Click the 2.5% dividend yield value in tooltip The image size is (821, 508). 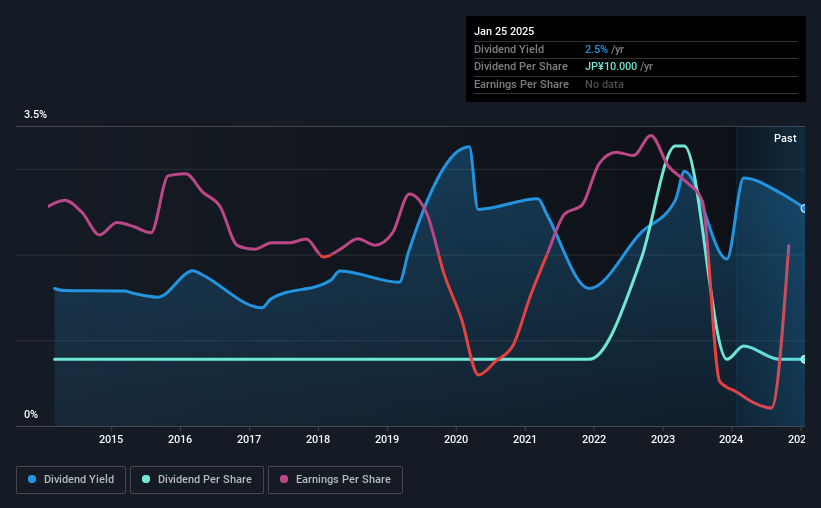tap(596, 49)
